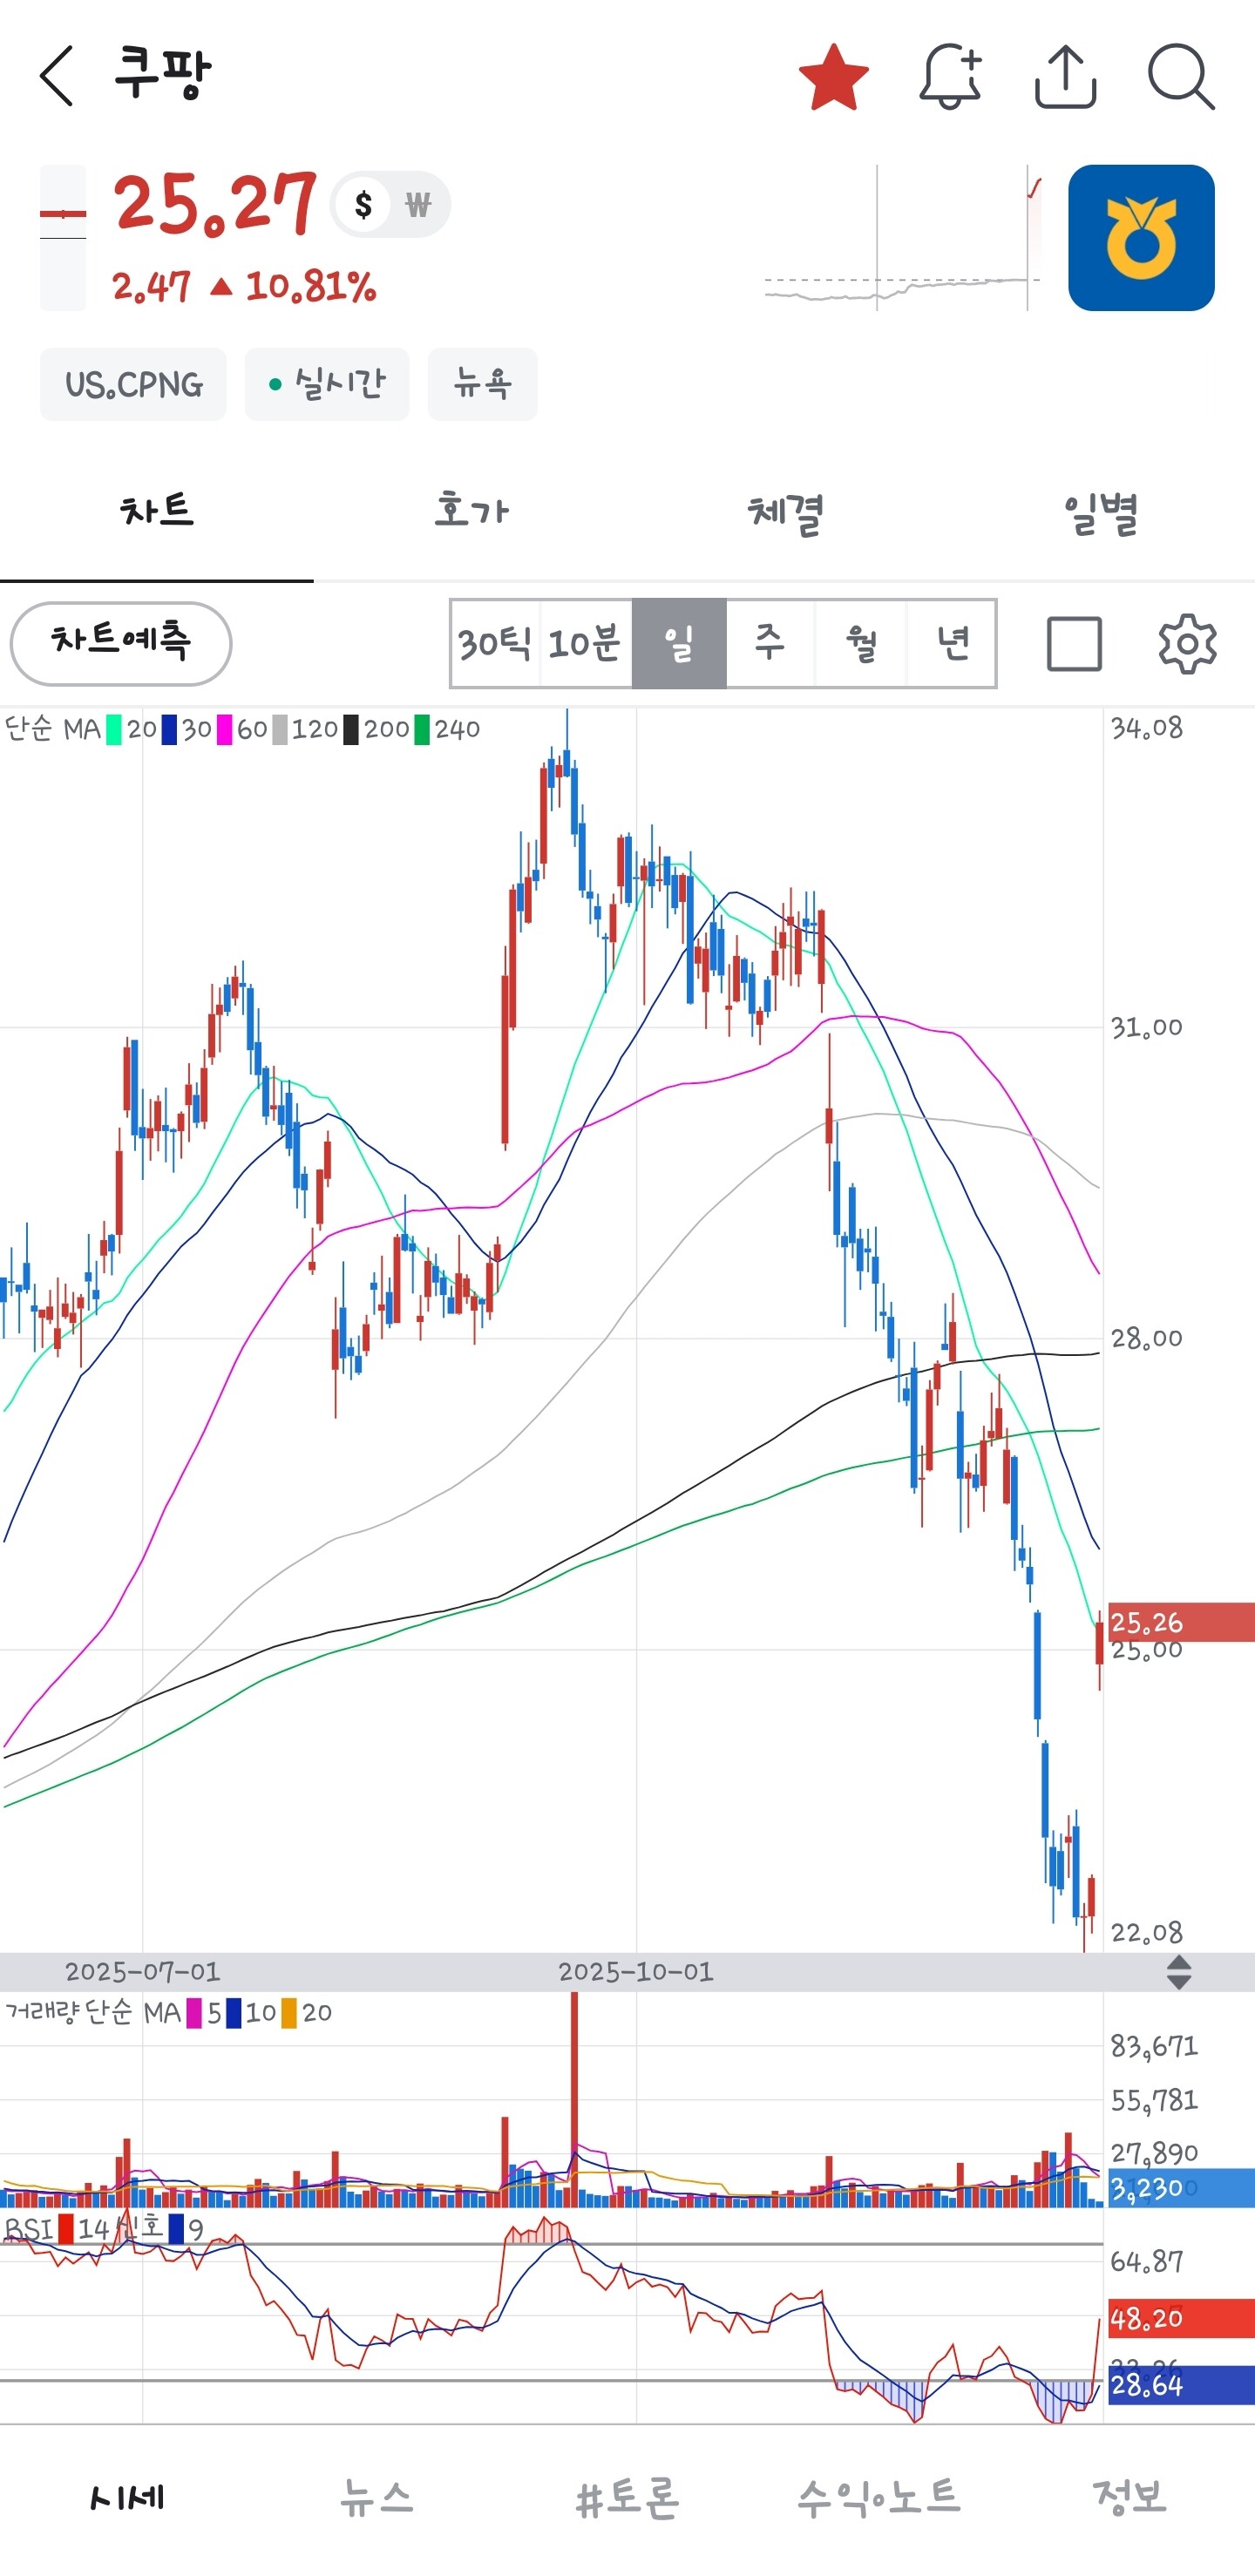Viewport: 1255px width, 2576px height.
Task: Select the 월 monthly interval
Action: (x=861, y=643)
